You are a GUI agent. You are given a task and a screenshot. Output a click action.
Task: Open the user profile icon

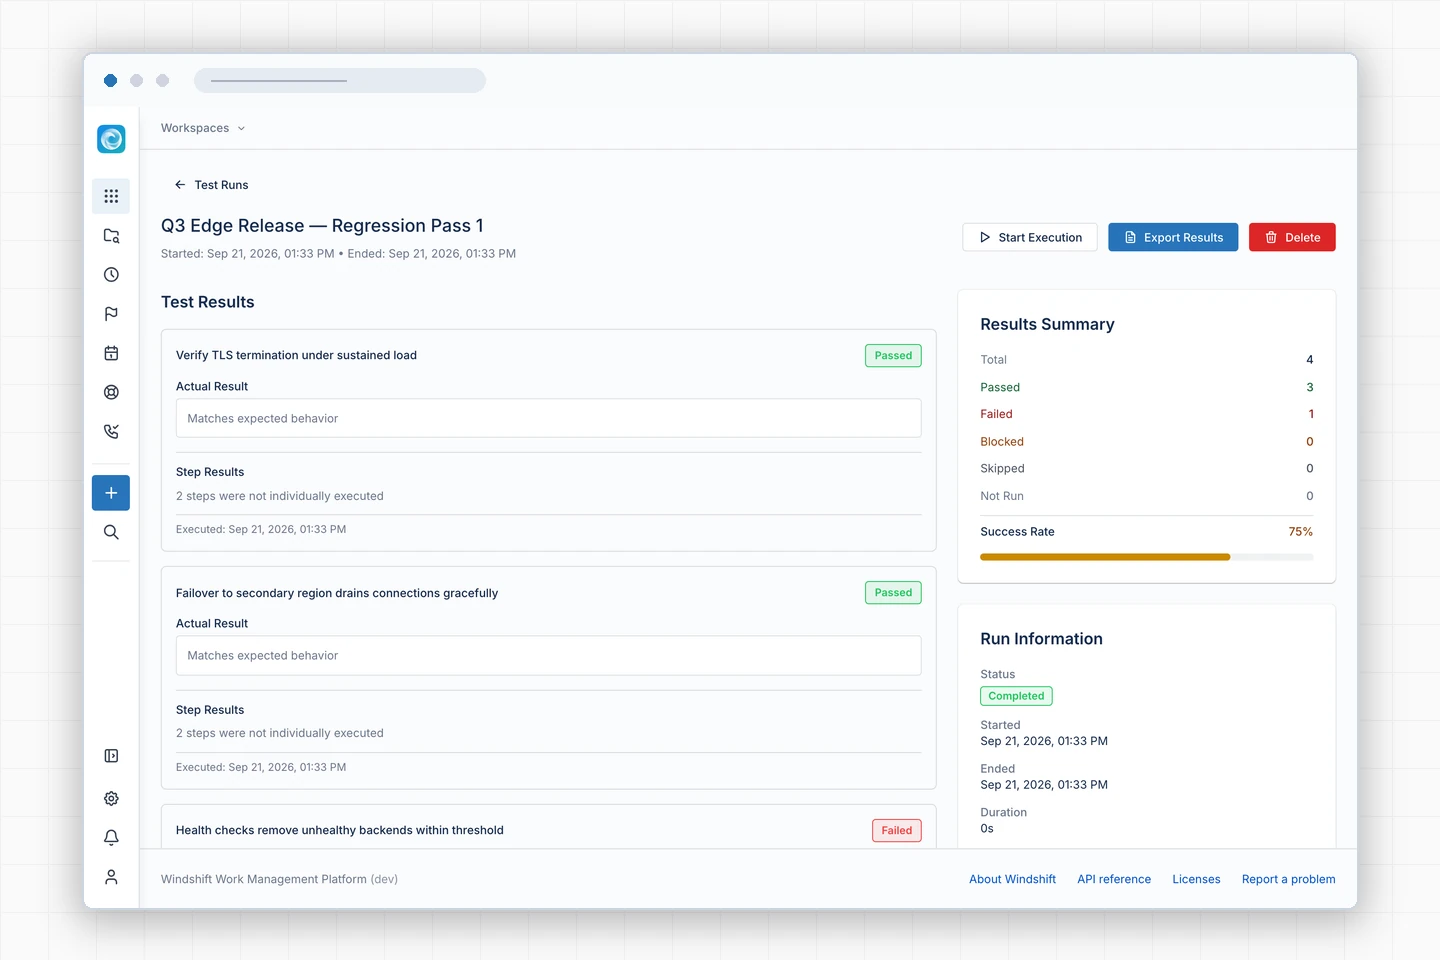[111, 877]
